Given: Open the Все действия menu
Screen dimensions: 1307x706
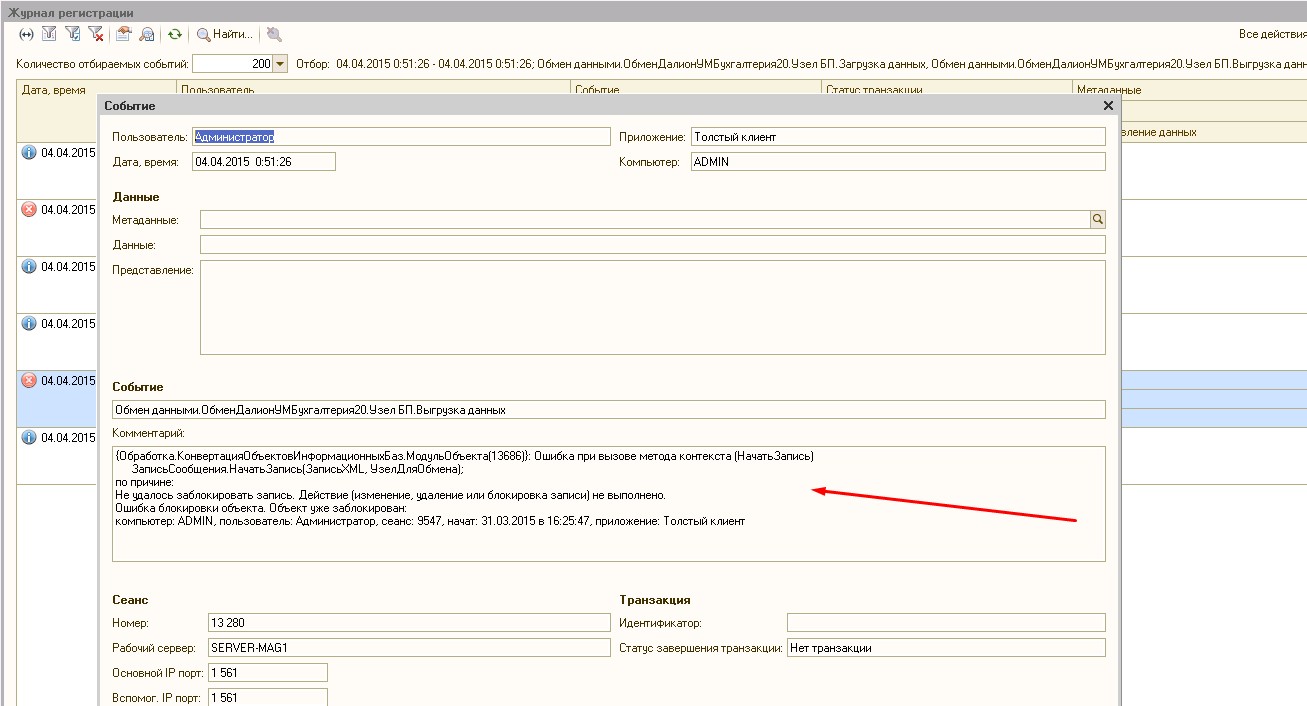Looking at the screenshot, I should coord(1270,34).
